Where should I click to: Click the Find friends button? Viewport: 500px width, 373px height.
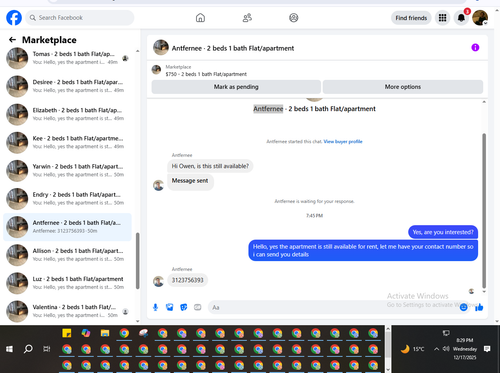[411, 18]
